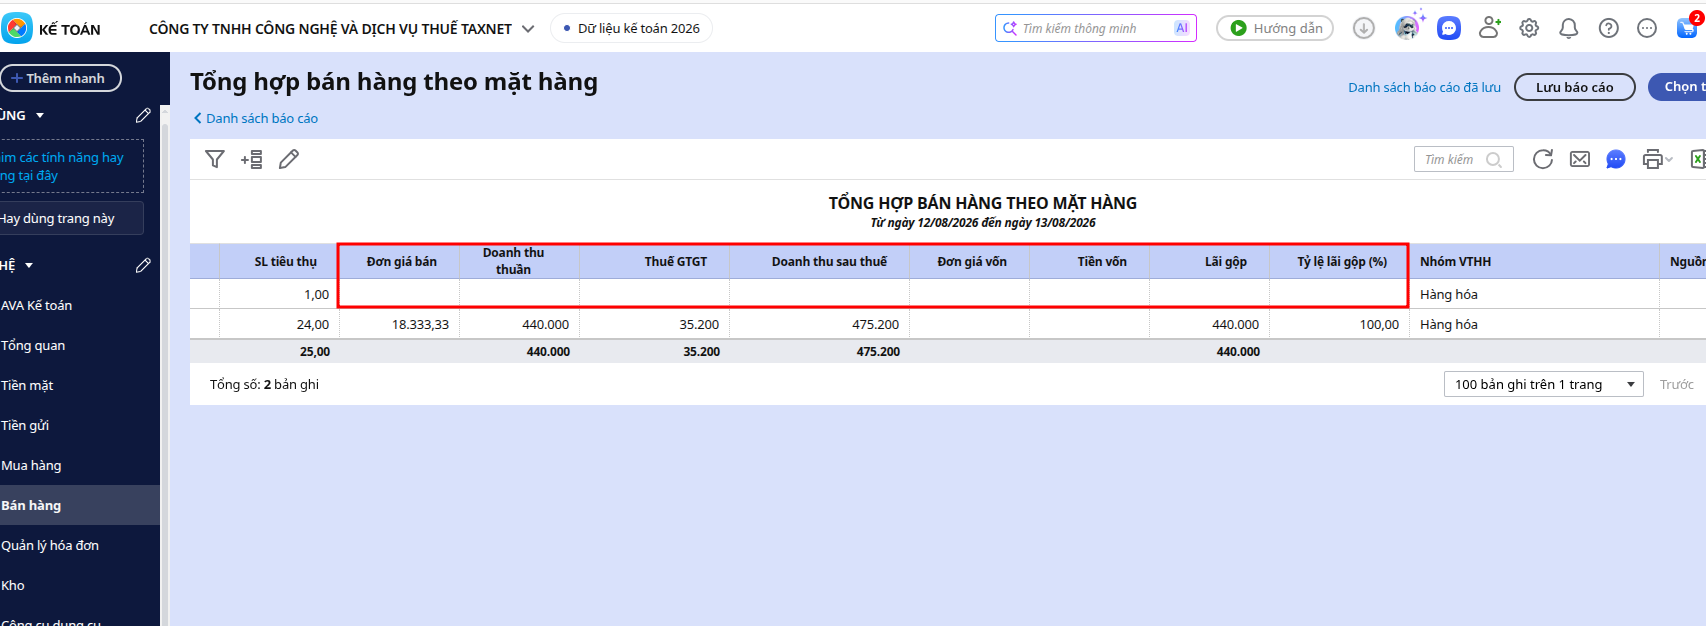Open the blue chat support icon in header
Screen dimensions: 1706x626
1449,29
